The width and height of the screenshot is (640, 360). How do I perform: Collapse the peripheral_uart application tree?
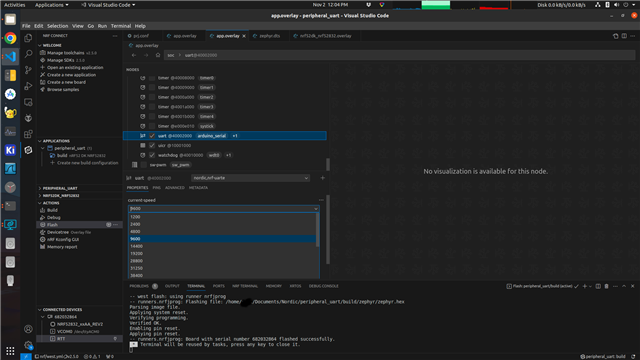(x=43, y=148)
